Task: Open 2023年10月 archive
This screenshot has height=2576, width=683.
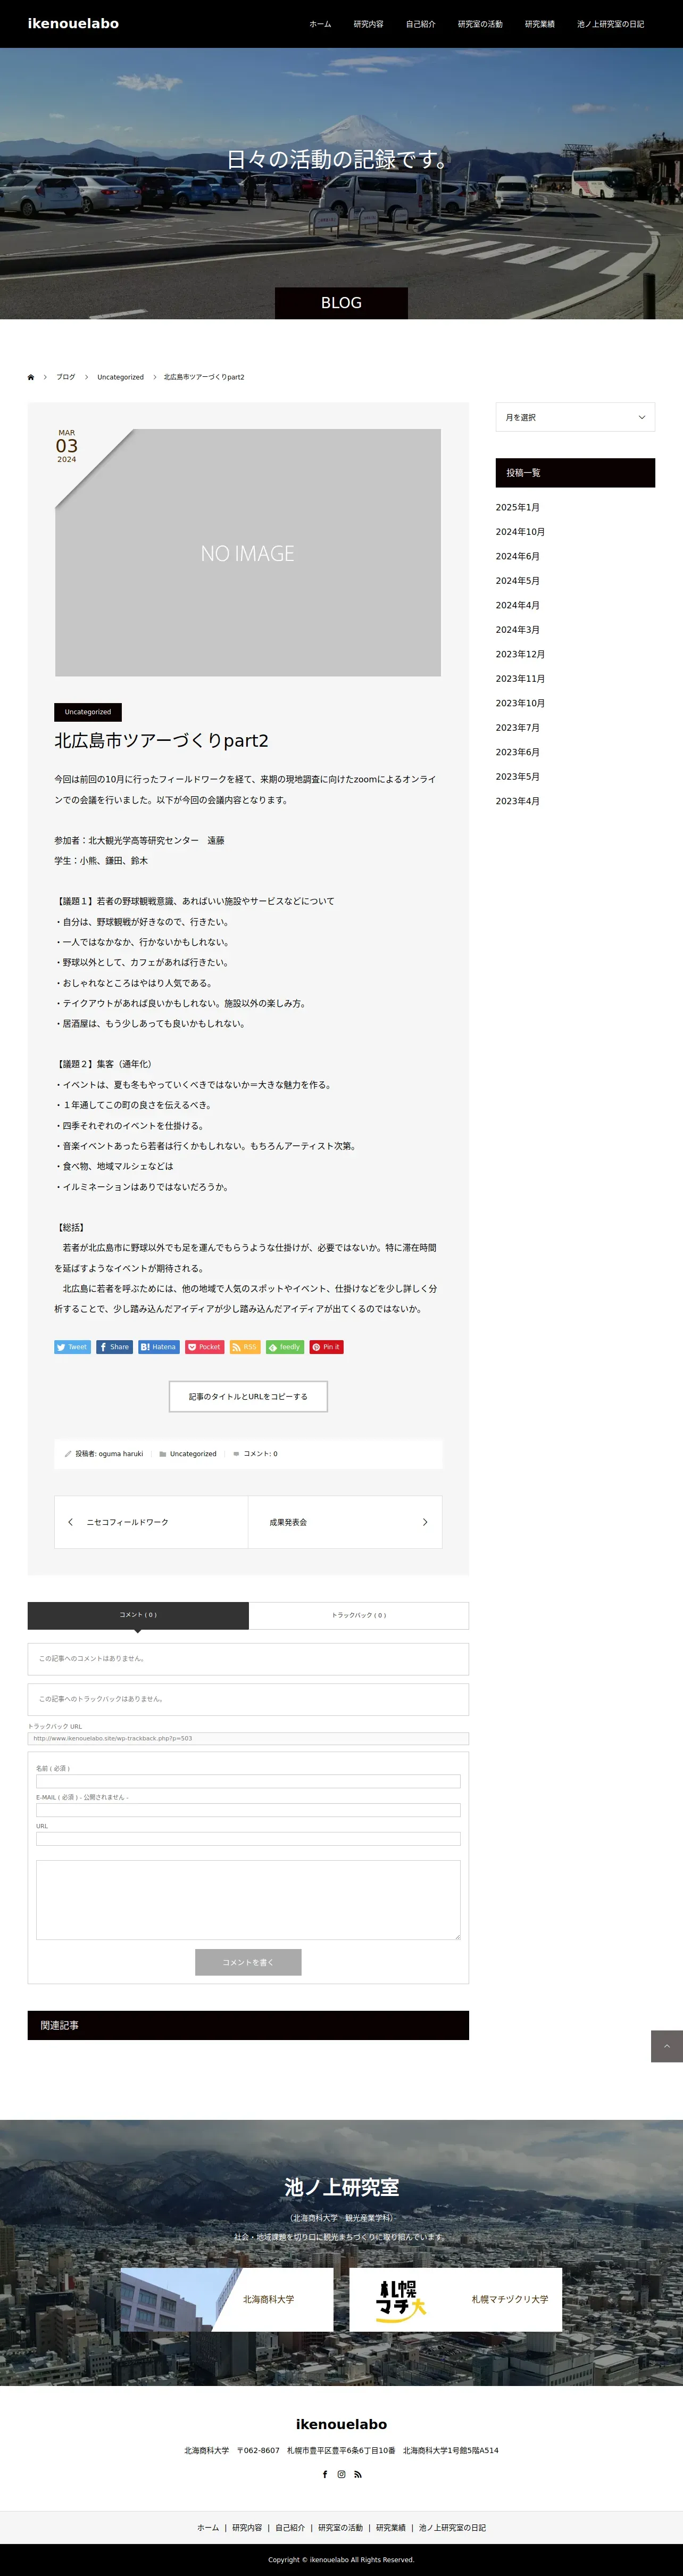Action: [x=520, y=703]
